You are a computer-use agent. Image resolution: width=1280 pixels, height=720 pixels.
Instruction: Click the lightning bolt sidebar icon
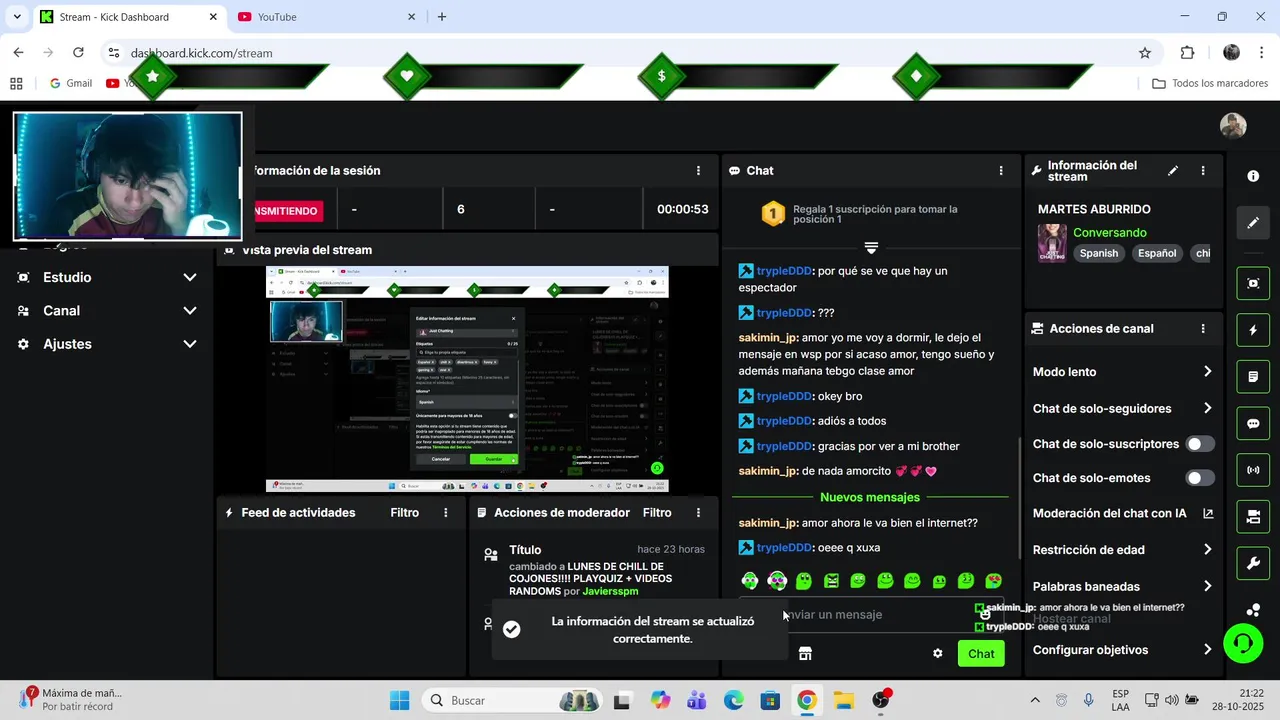(1253, 330)
